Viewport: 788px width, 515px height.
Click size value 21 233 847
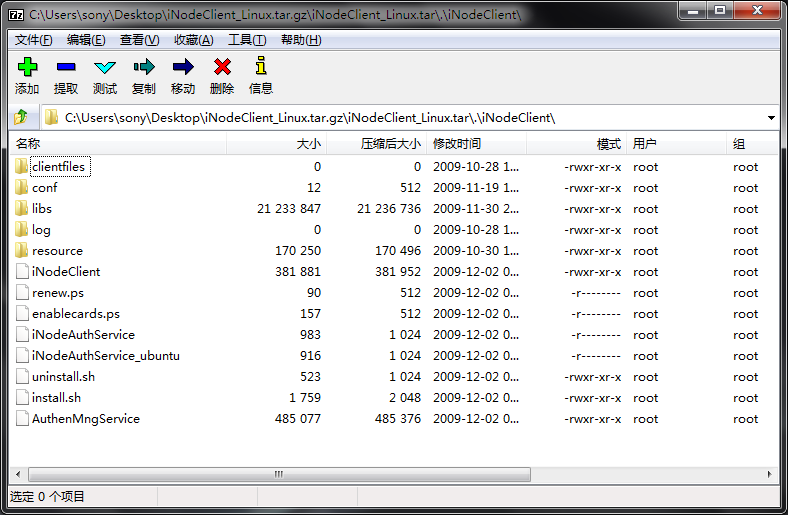click(289, 209)
